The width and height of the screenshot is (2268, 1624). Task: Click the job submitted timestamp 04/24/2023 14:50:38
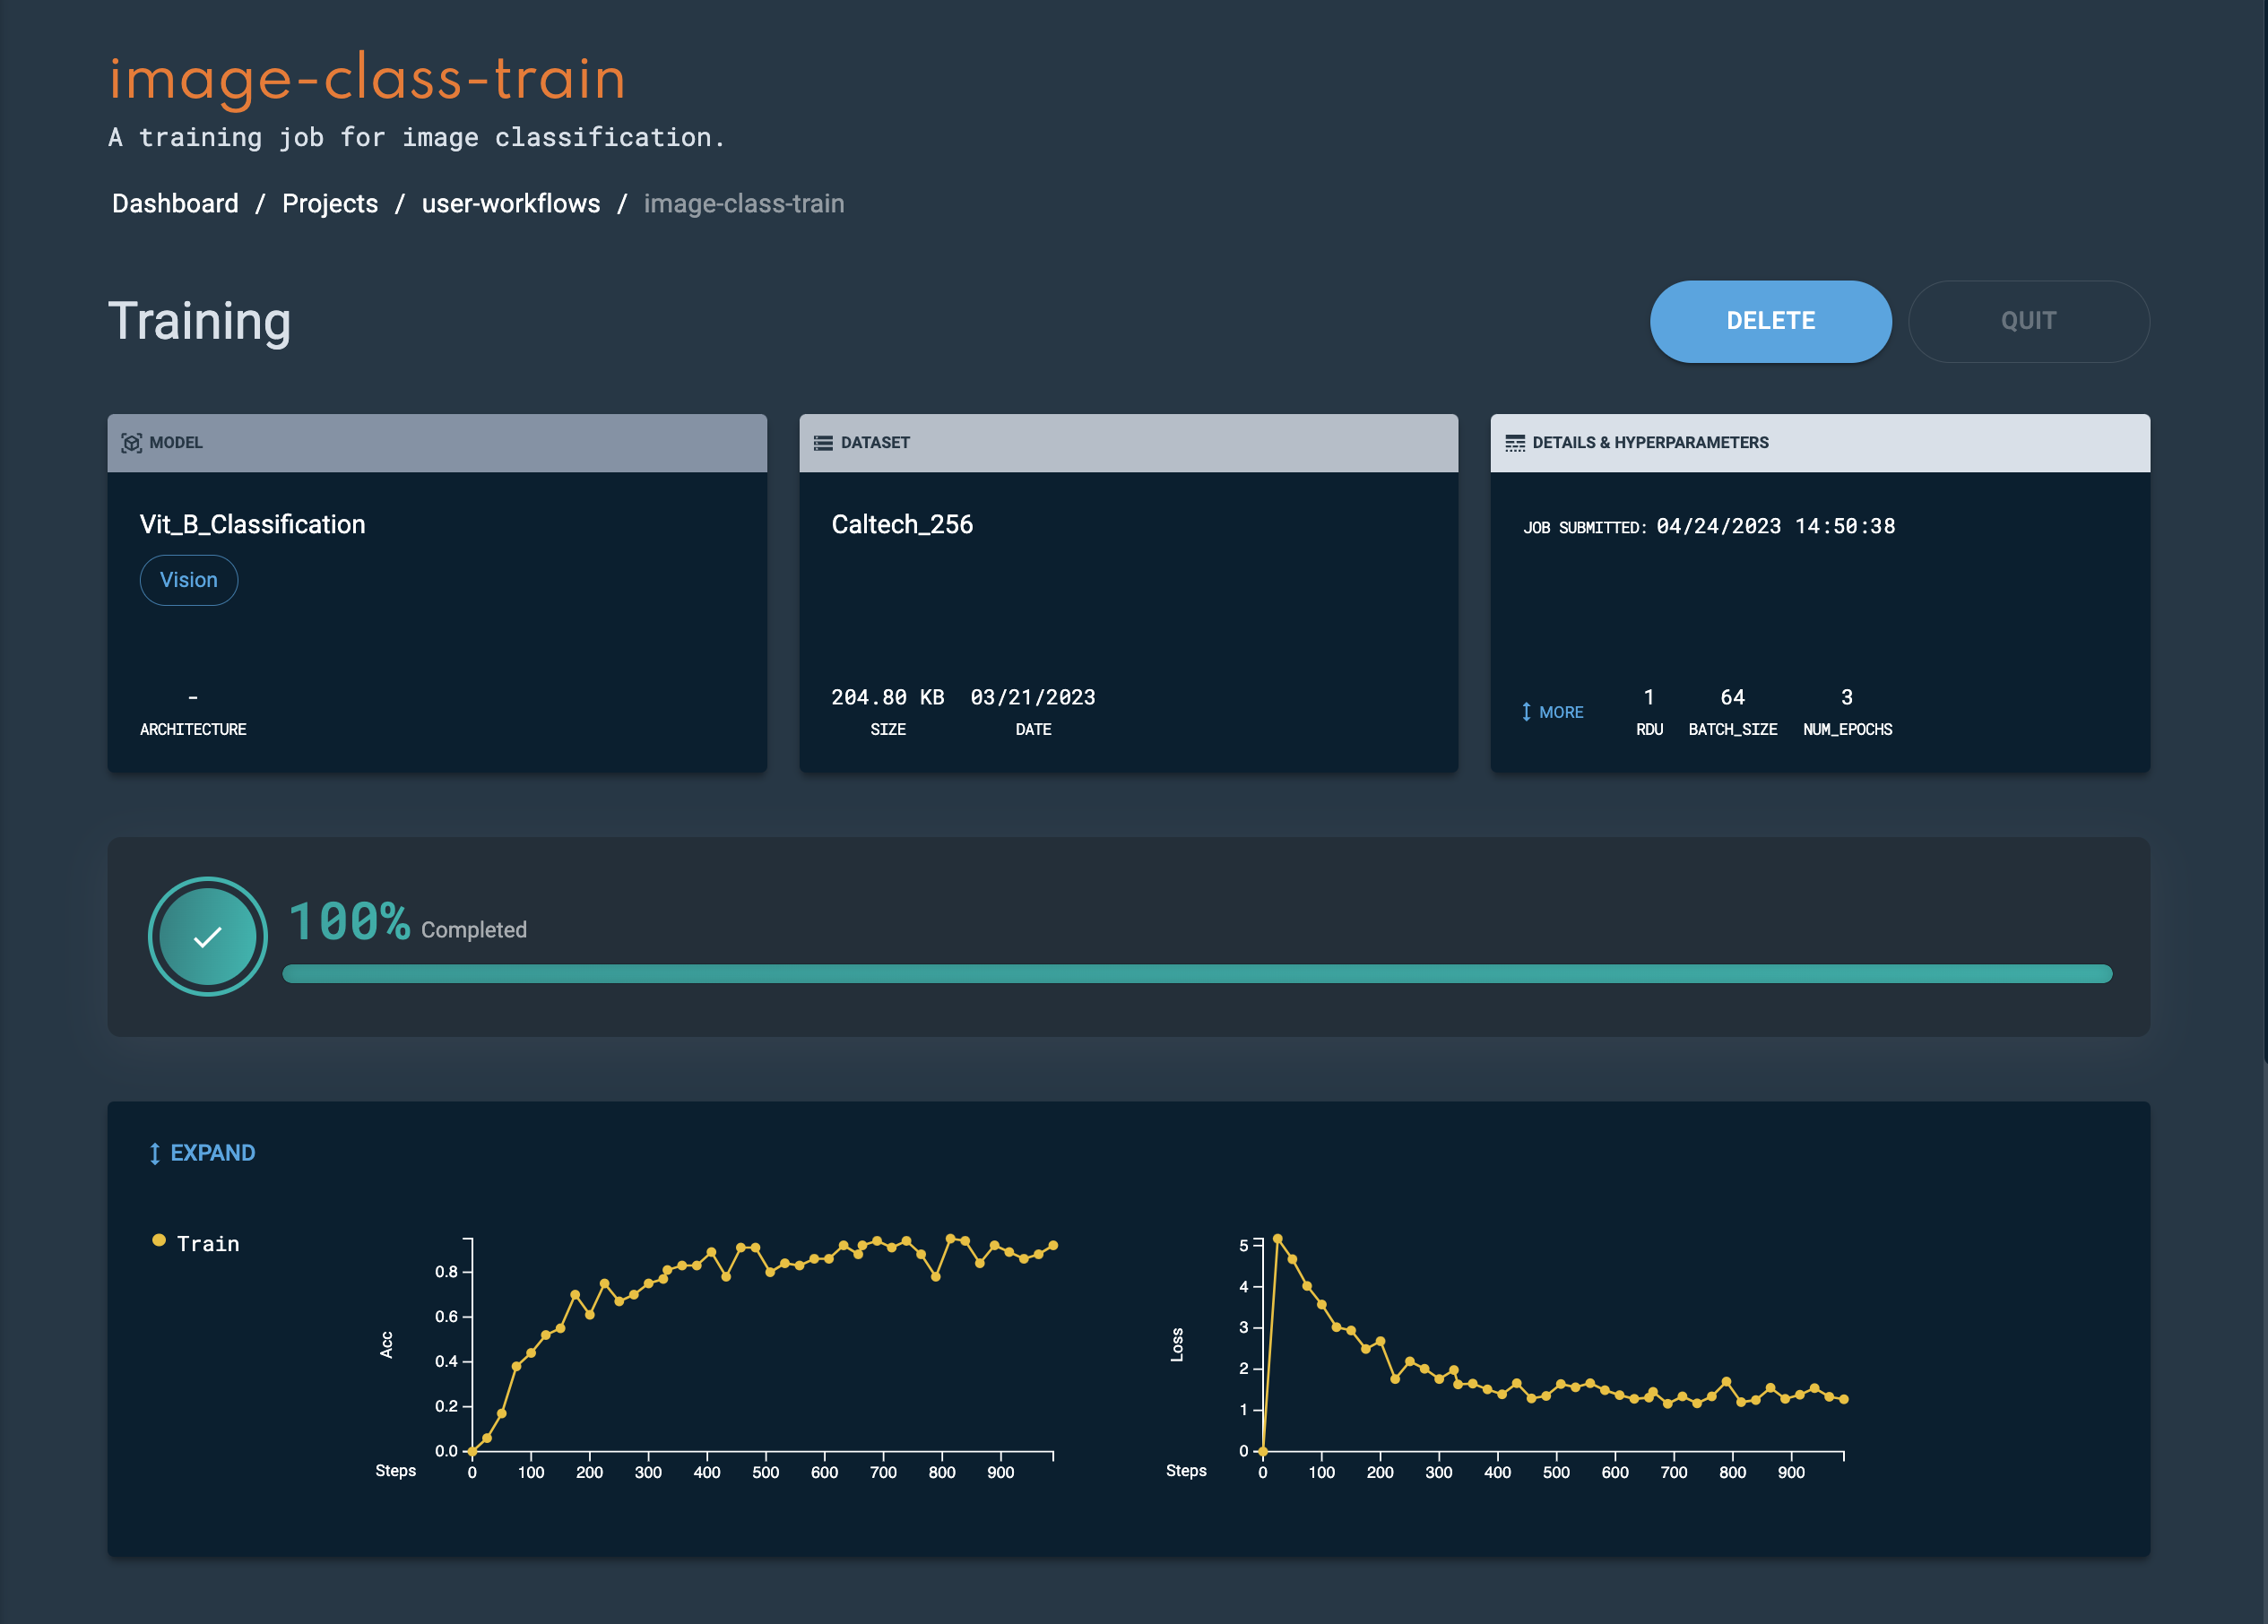pos(1775,526)
